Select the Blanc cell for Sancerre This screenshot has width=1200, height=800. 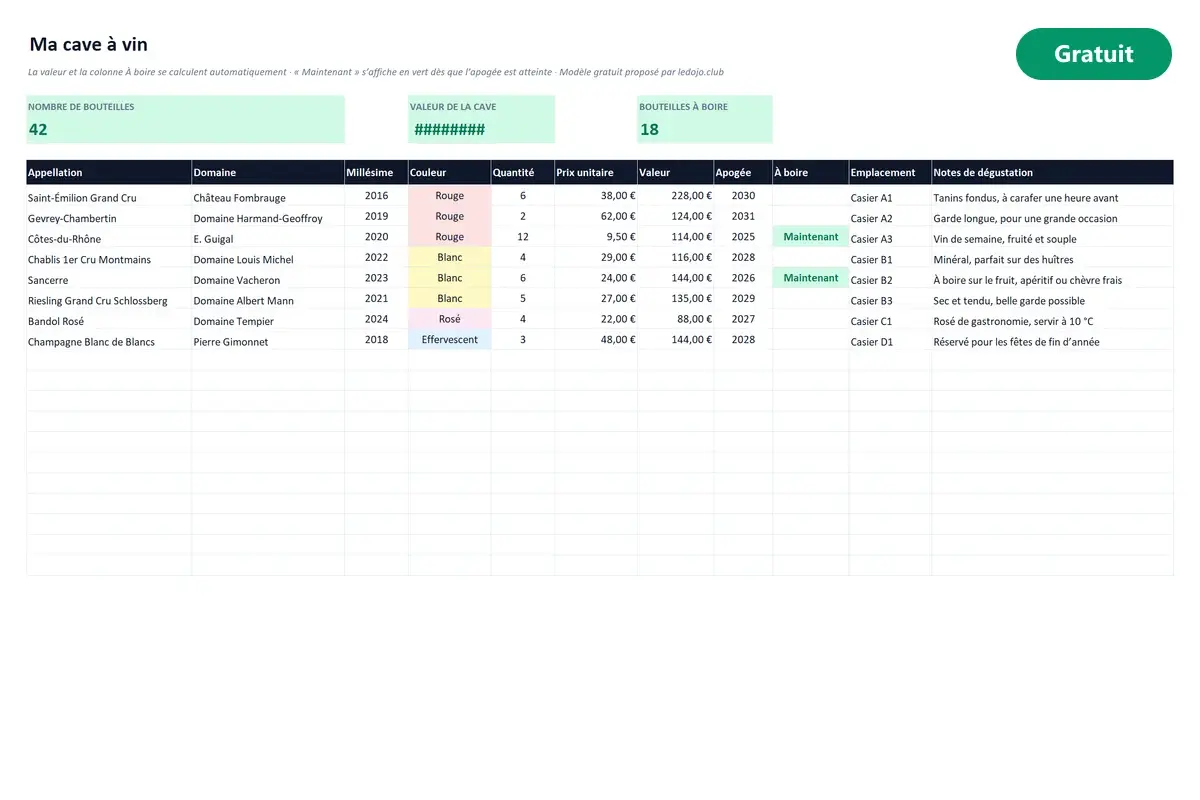pos(449,278)
